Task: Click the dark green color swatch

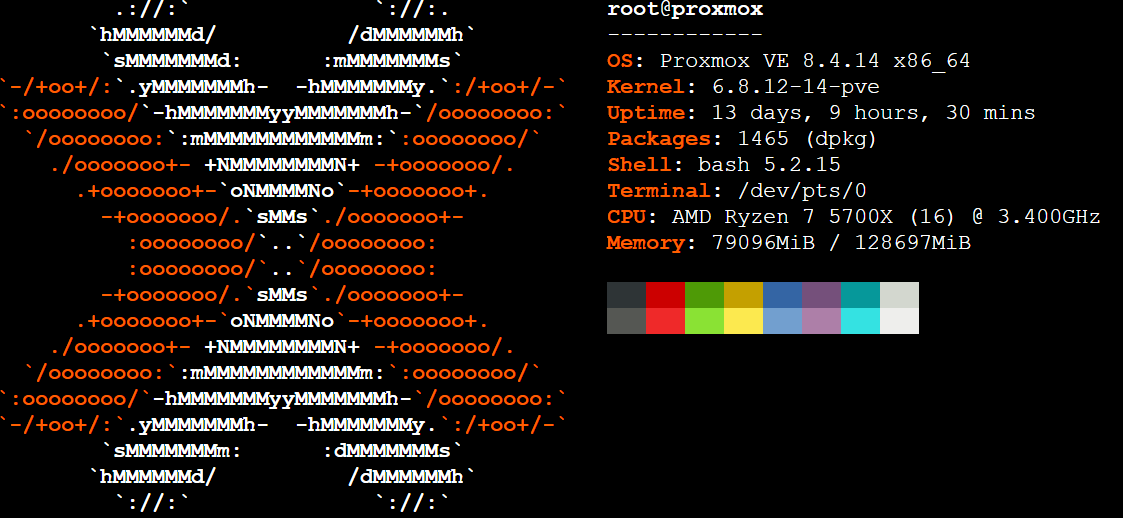Action: [x=704, y=295]
